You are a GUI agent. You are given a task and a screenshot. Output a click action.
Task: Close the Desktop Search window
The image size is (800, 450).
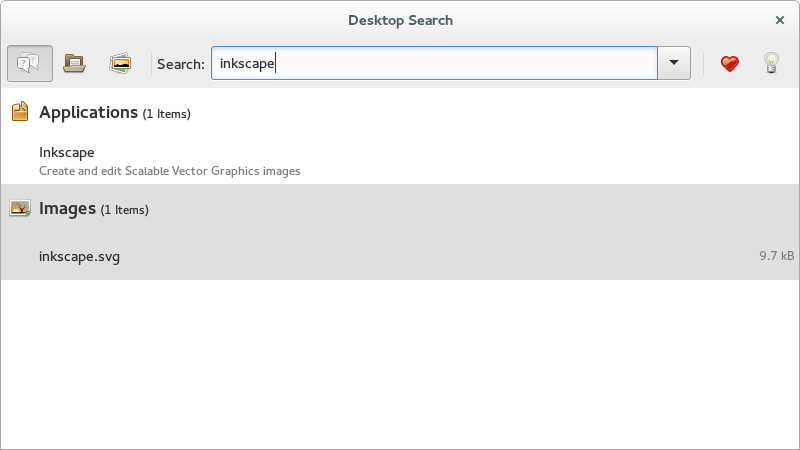tap(780, 20)
